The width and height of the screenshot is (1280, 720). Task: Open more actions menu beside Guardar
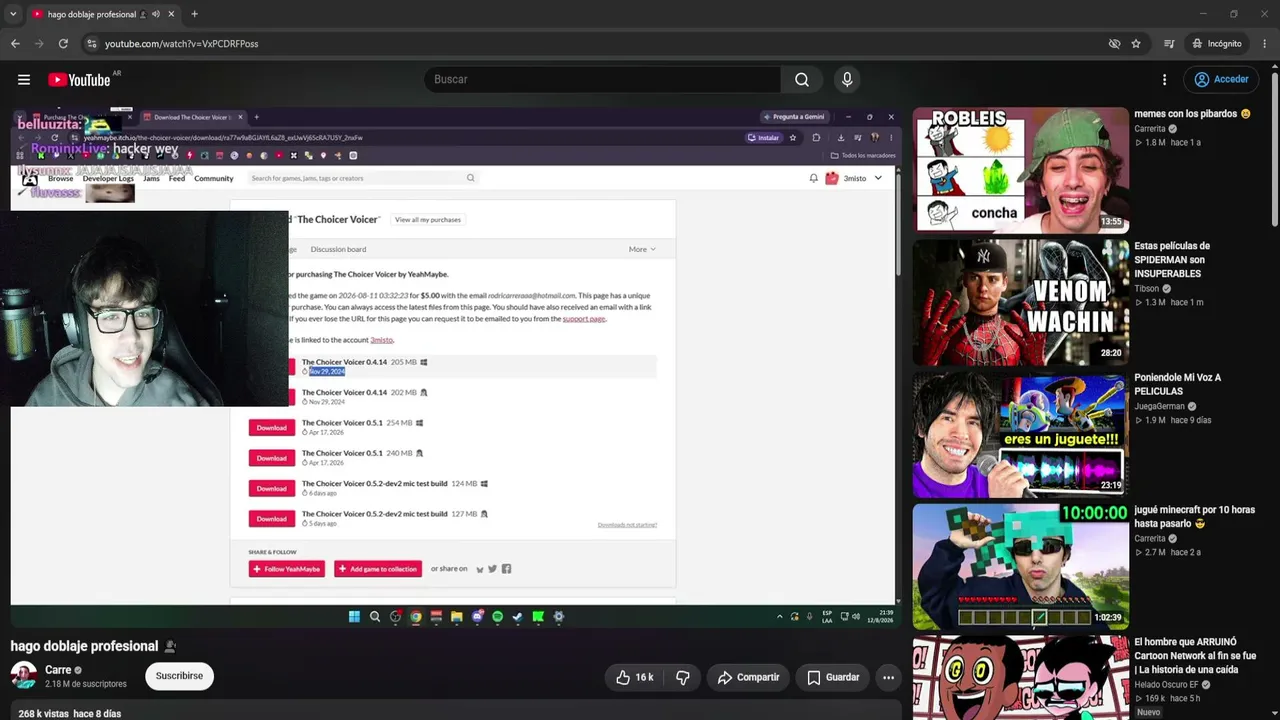(888, 677)
